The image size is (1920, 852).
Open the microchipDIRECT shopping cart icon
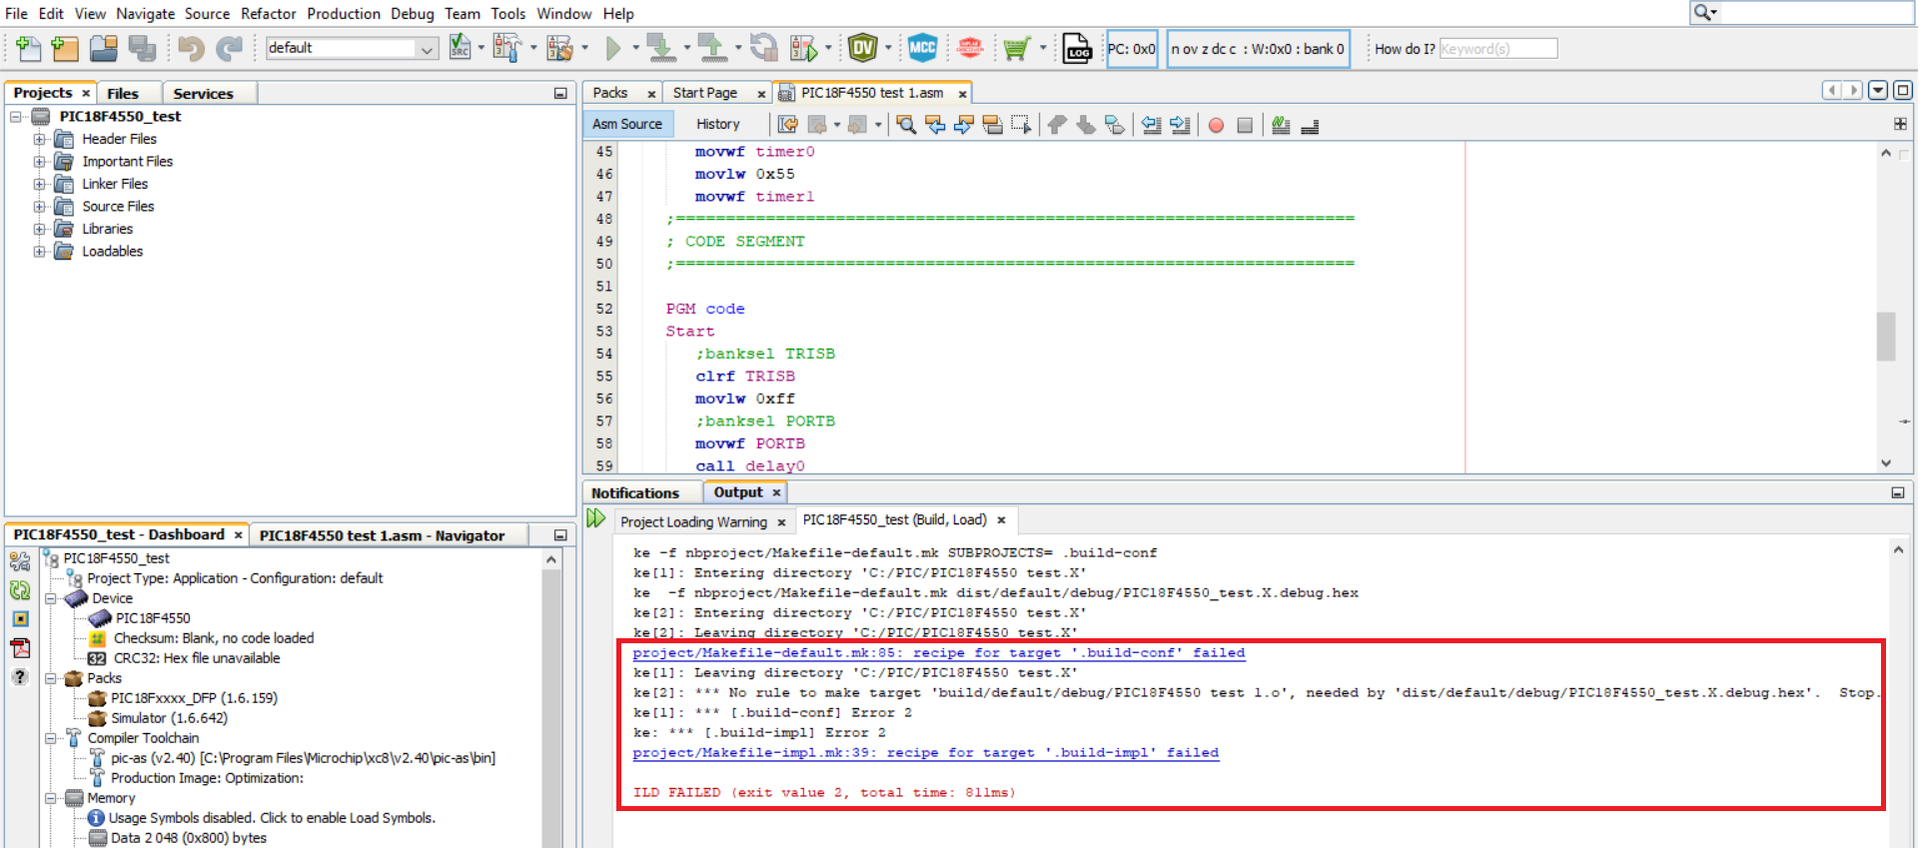(x=1017, y=47)
